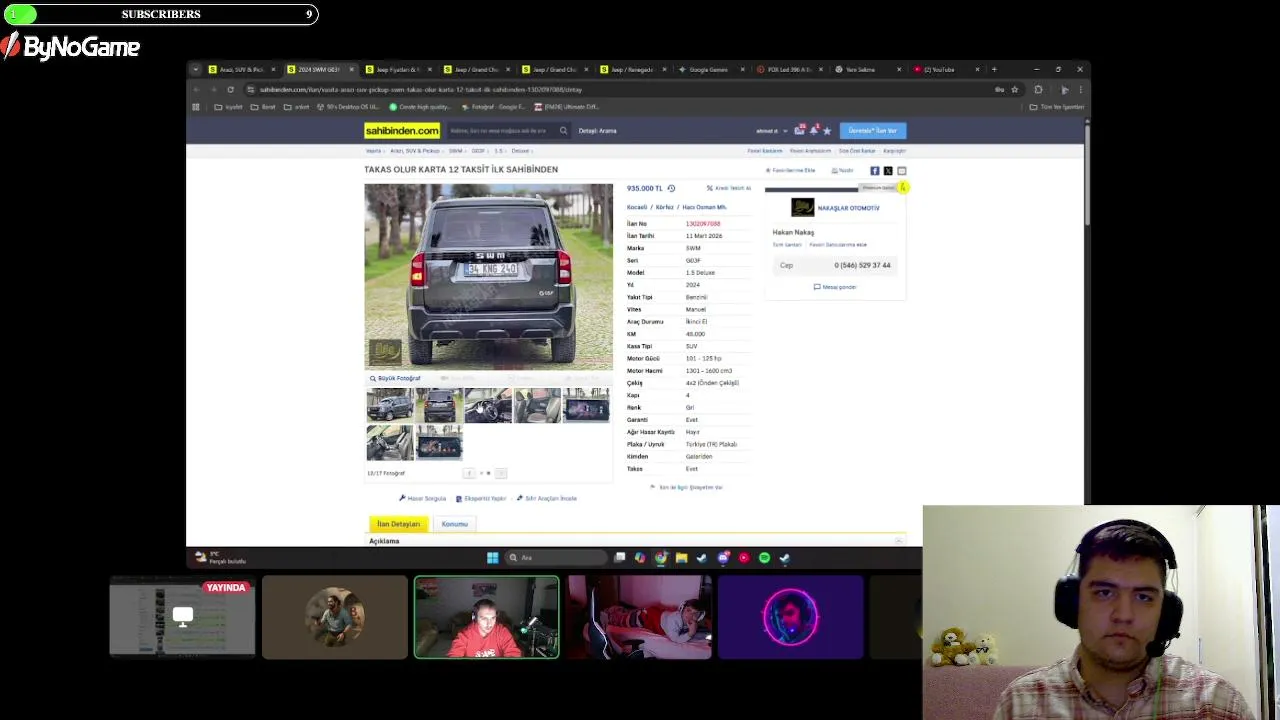The width and height of the screenshot is (1280, 720).
Task: Click Ücretsiz İlan Ver button
Action: coord(873,131)
